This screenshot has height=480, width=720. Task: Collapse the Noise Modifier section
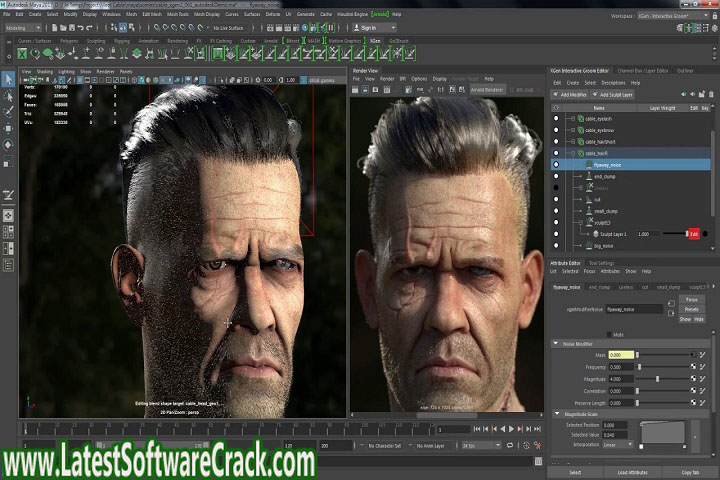pyautogui.click(x=556, y=343)
